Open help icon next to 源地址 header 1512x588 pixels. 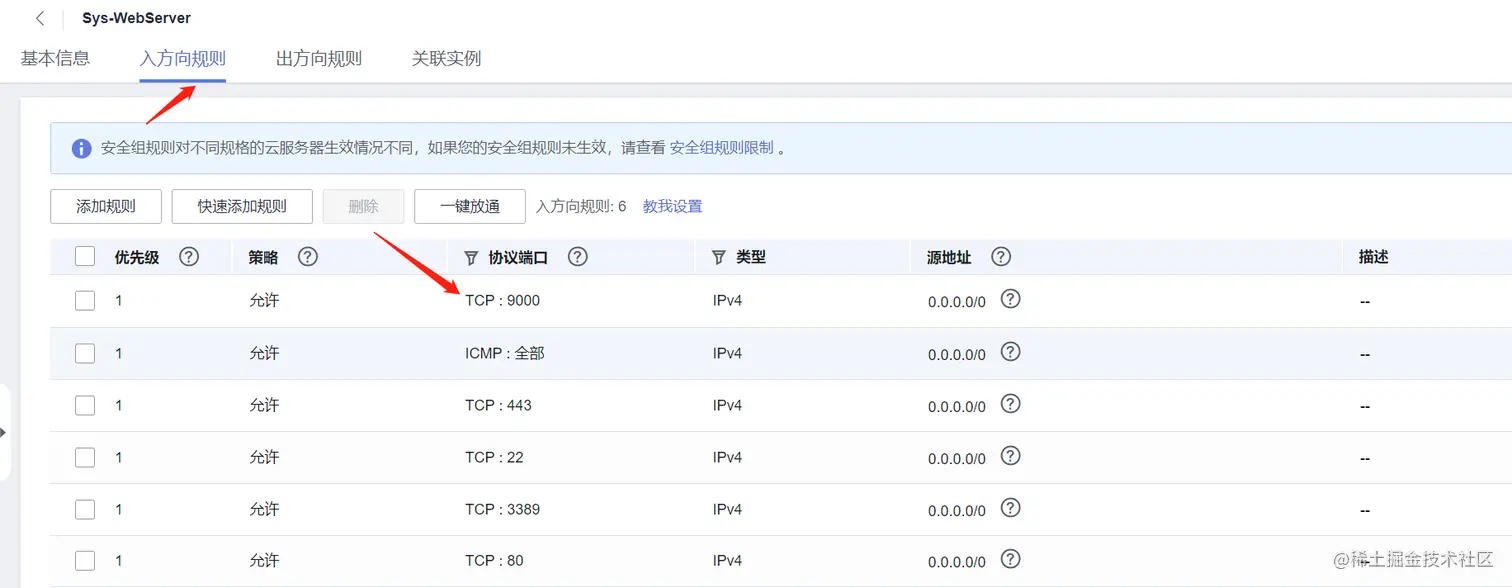tap(1001, 256)
